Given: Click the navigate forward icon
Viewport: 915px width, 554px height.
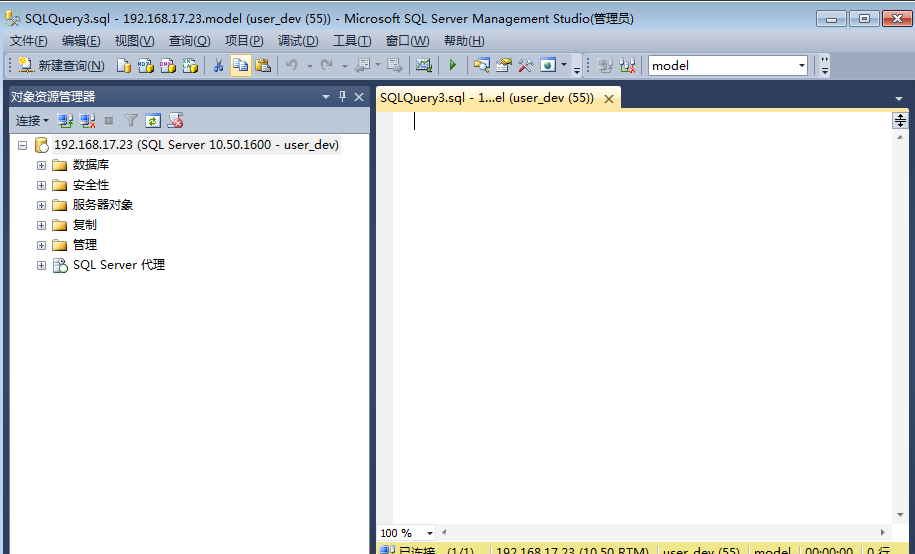Looking at the screenshot, I should point(394,65).
